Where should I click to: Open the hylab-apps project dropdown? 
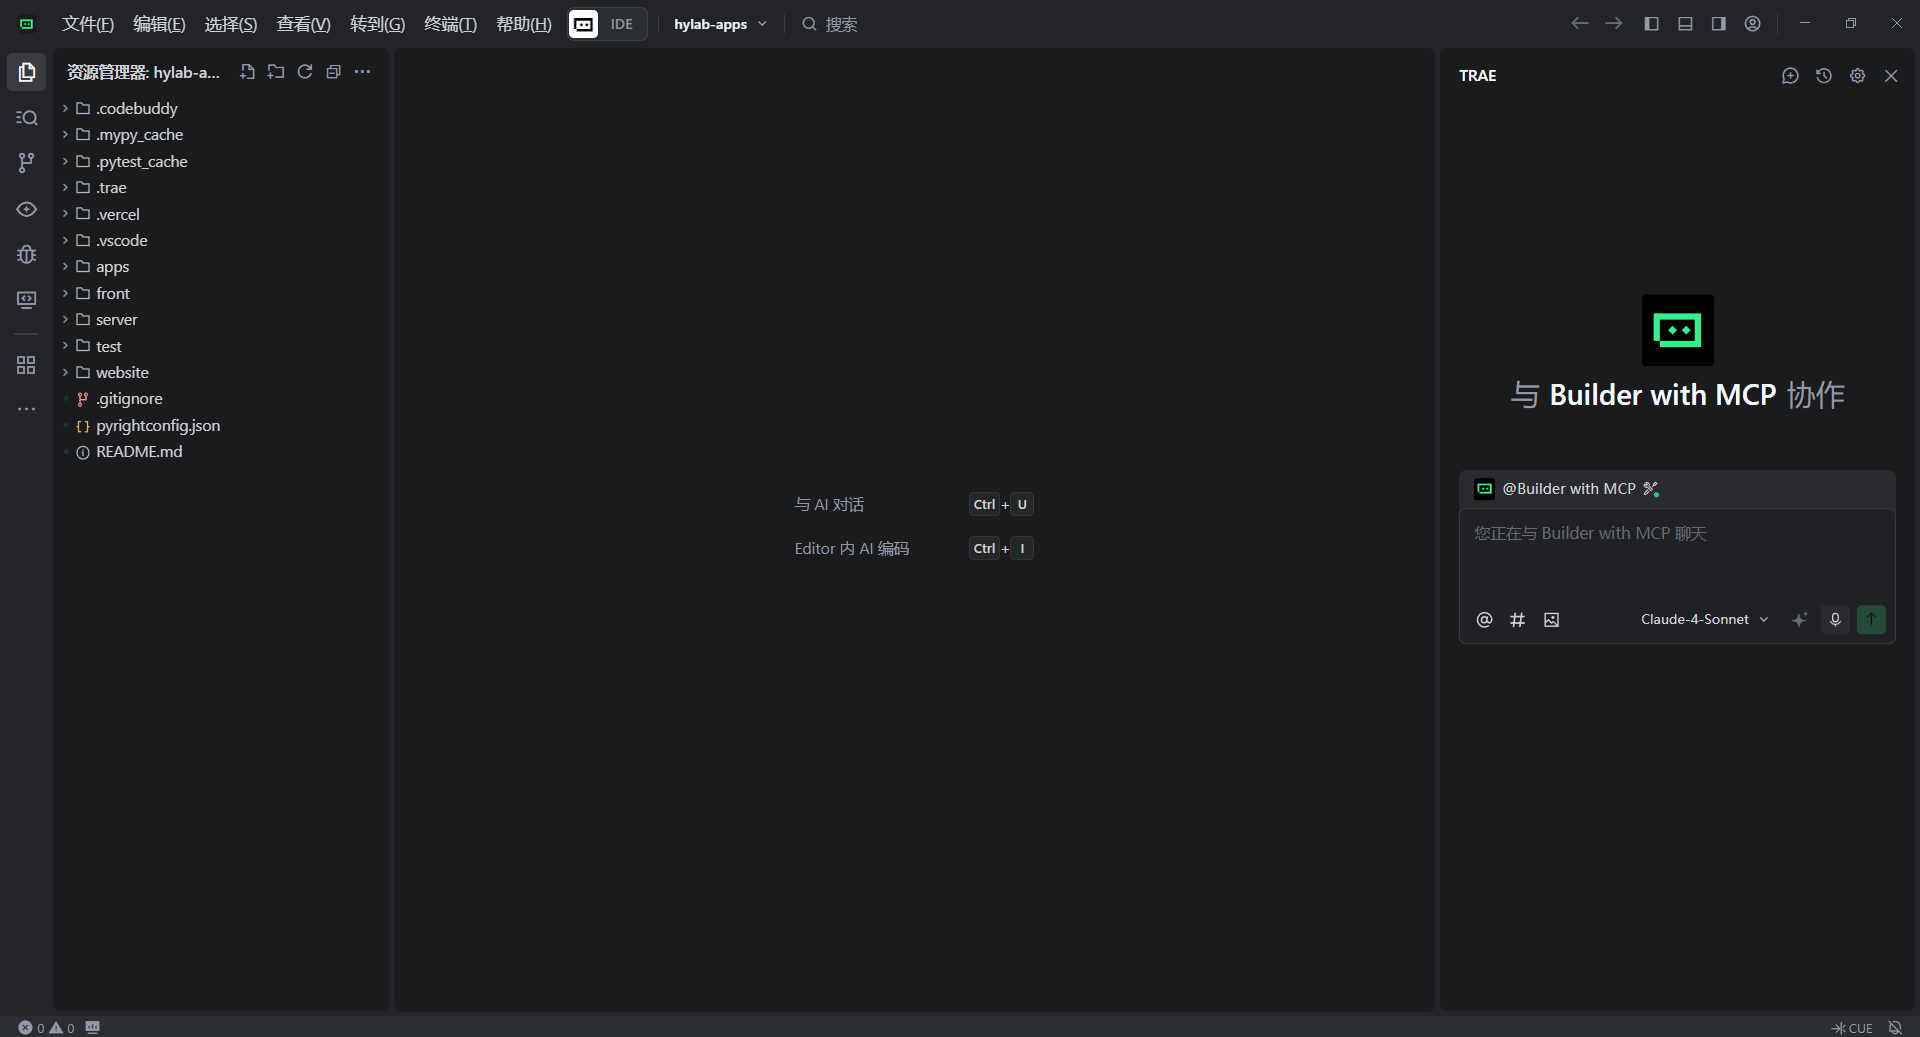720,24
